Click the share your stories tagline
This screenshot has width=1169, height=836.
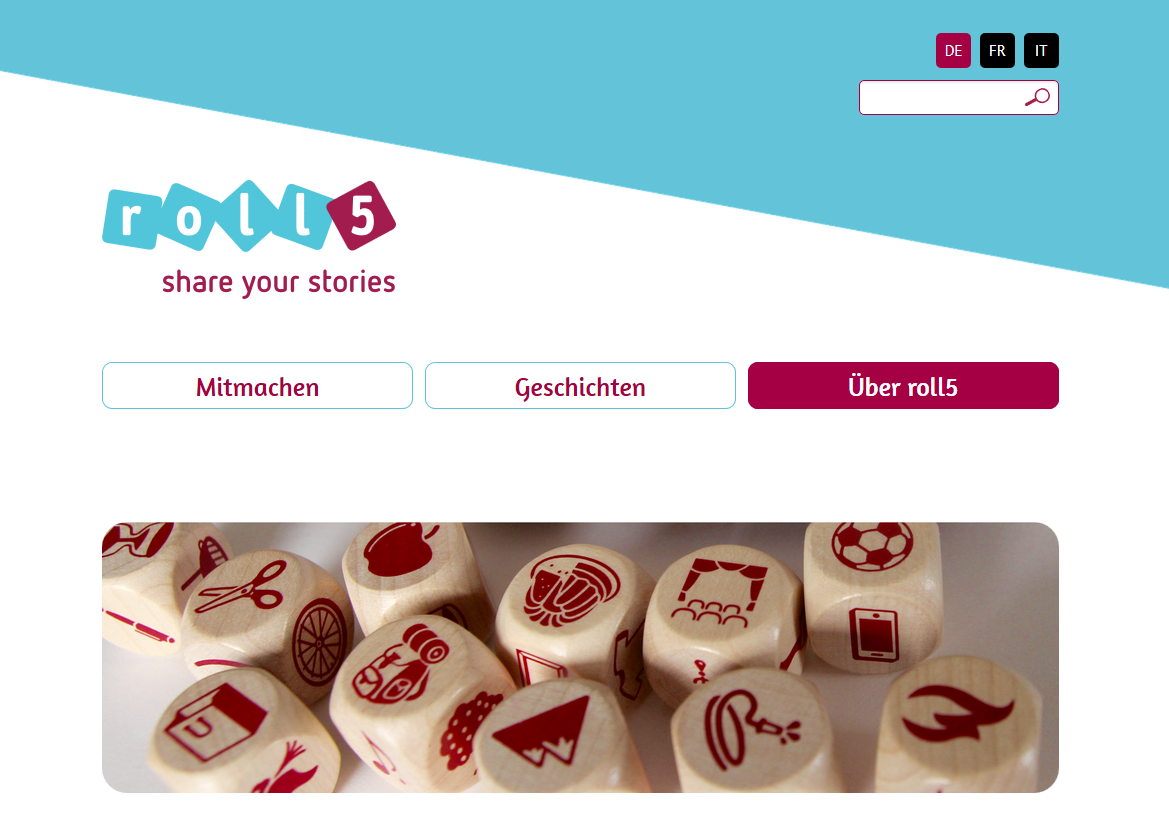(x=279, y=283)
